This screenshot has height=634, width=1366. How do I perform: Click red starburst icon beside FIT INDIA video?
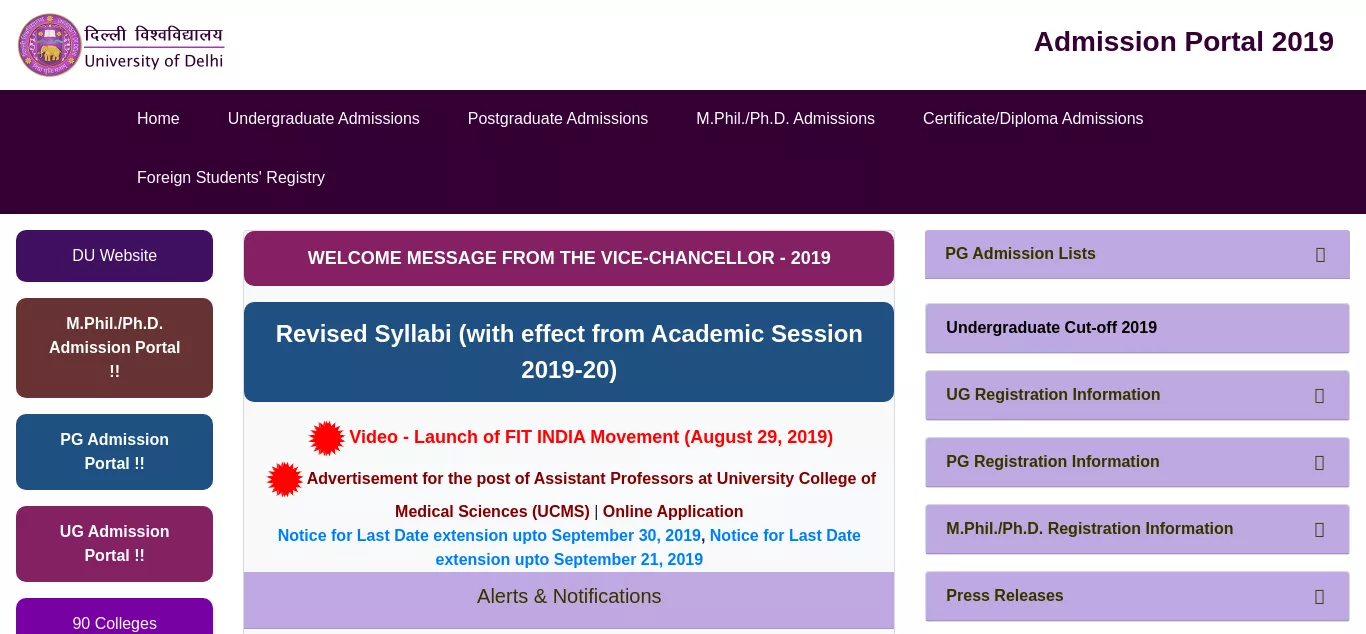(x=327, y=438)
